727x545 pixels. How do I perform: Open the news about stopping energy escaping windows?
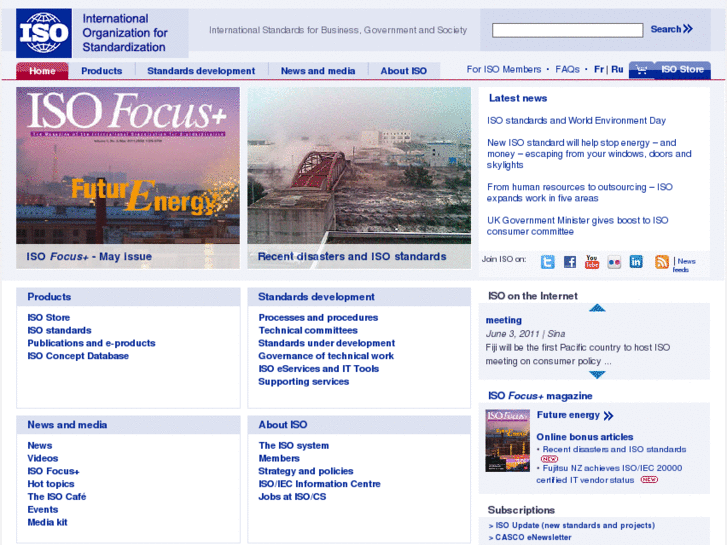click(x=589, y=154)
